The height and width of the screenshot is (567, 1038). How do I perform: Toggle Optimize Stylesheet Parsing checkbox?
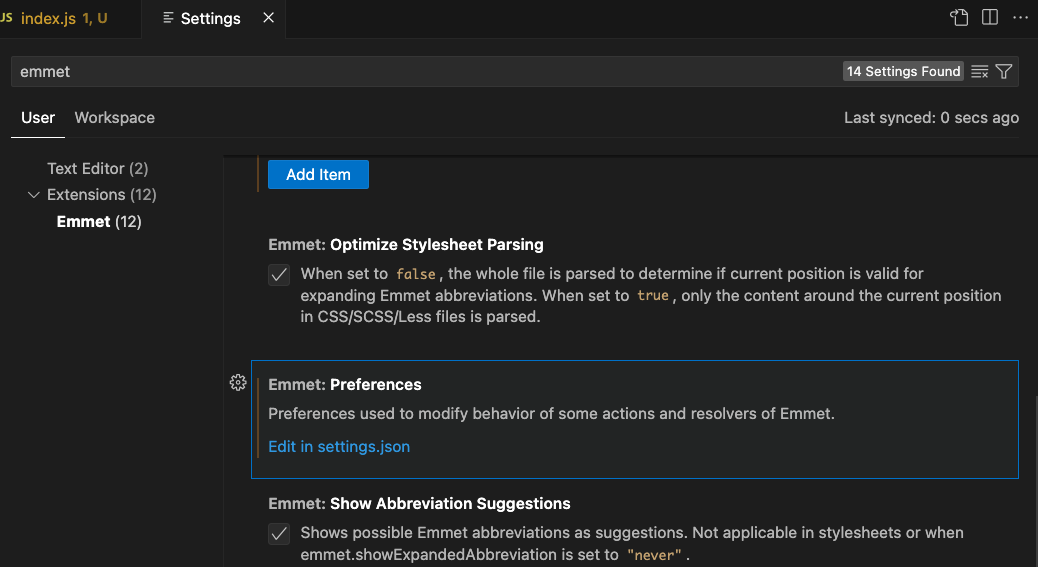279,275
